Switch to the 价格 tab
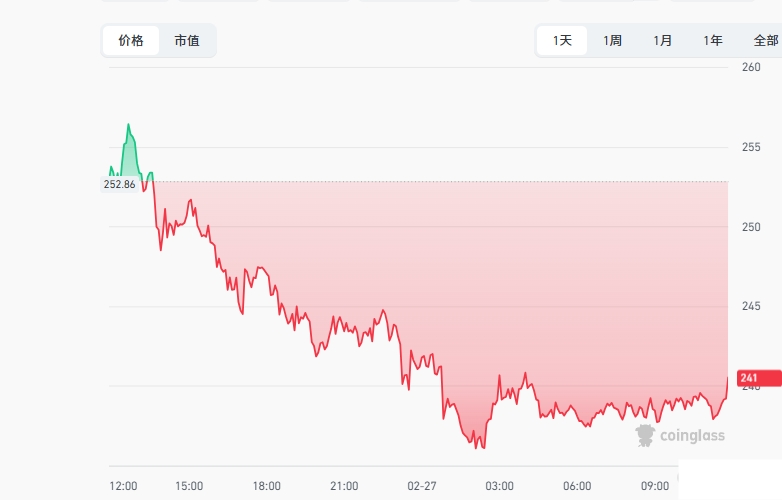This screenshot has width=782, height=500. pos(131,41)
